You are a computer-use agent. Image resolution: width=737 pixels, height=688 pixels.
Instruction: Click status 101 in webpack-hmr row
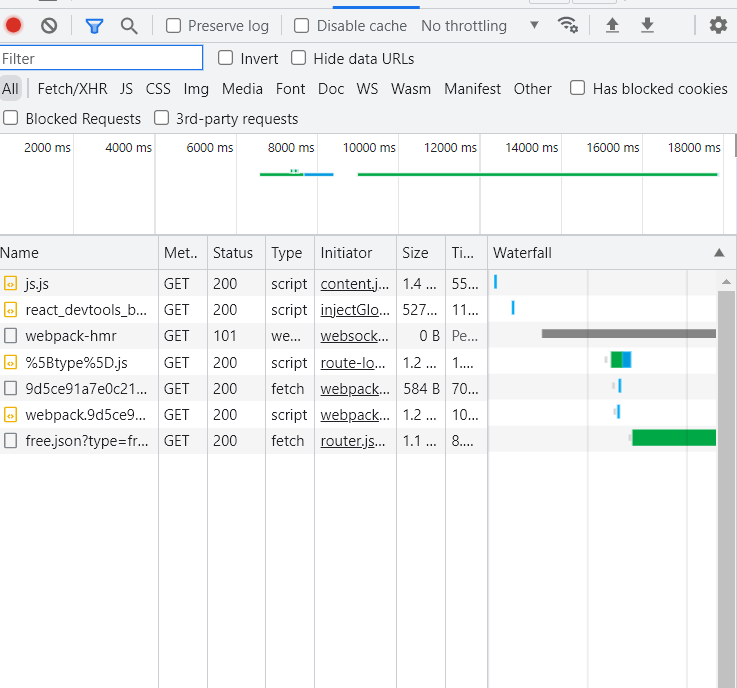(x=225, y=336)
